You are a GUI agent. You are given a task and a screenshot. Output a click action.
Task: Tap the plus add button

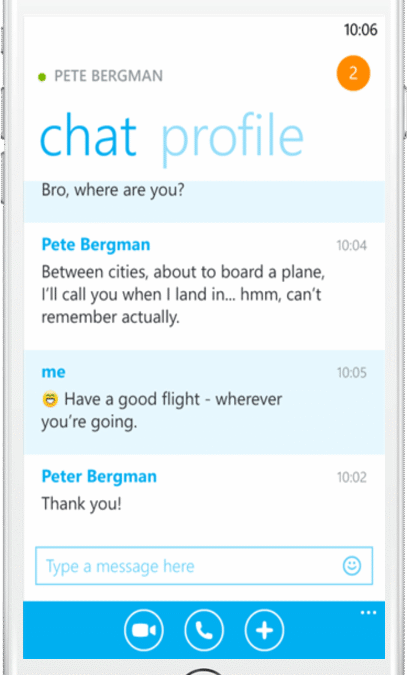click(x=264, y=630)
